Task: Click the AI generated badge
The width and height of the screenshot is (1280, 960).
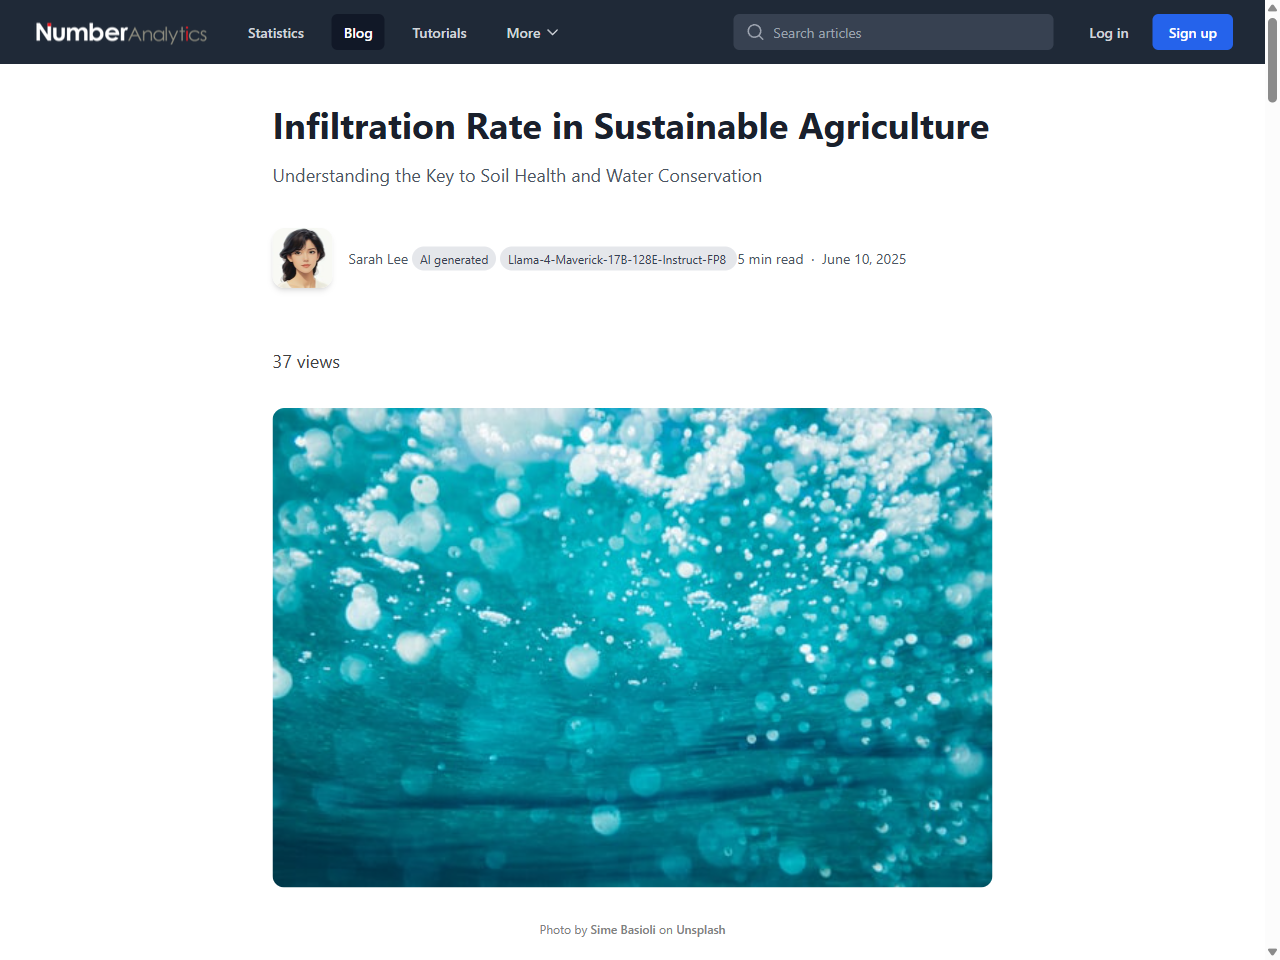Action: pyautogui.click(x=454, y=259)
